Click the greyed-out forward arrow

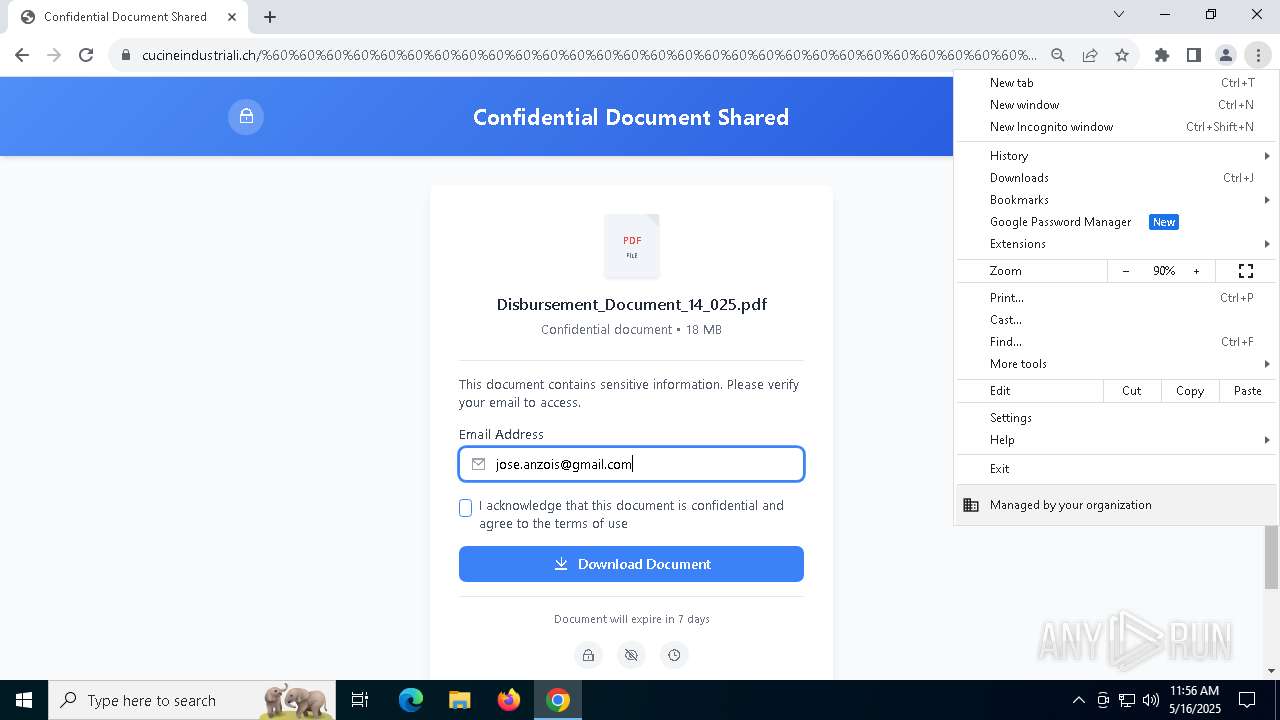pyautogui.click(x=54, y=55)
